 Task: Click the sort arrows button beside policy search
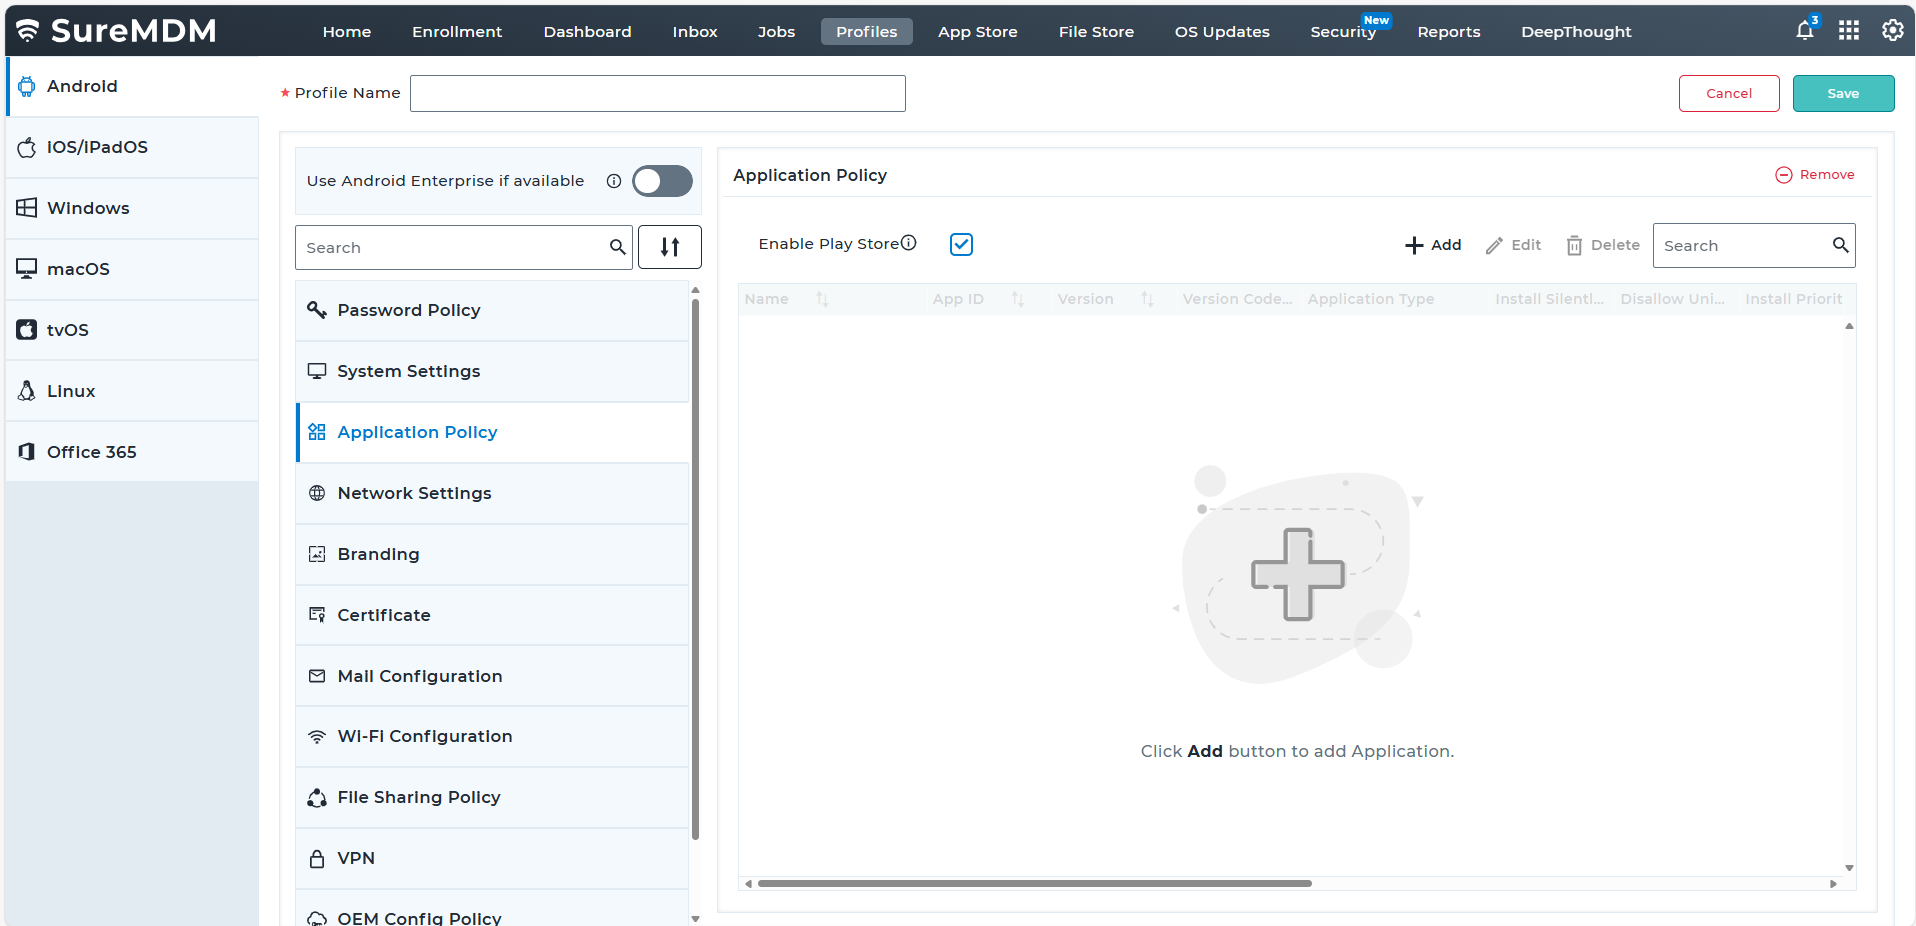(x=670, y=247)
